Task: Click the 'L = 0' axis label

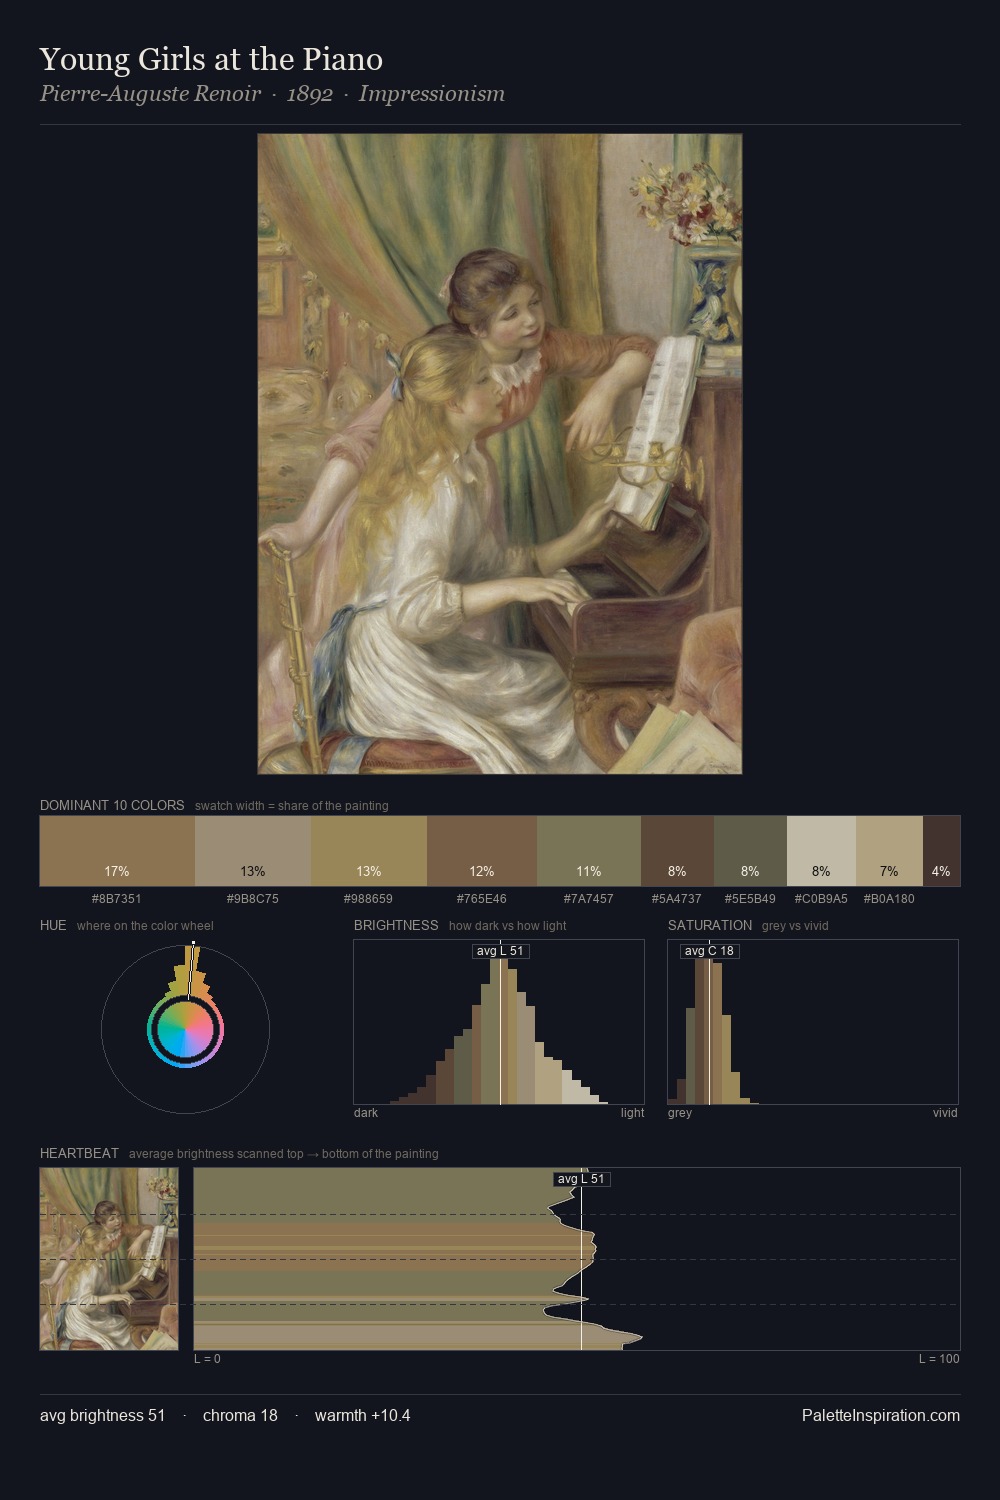Action: (x=207, y=1359)
